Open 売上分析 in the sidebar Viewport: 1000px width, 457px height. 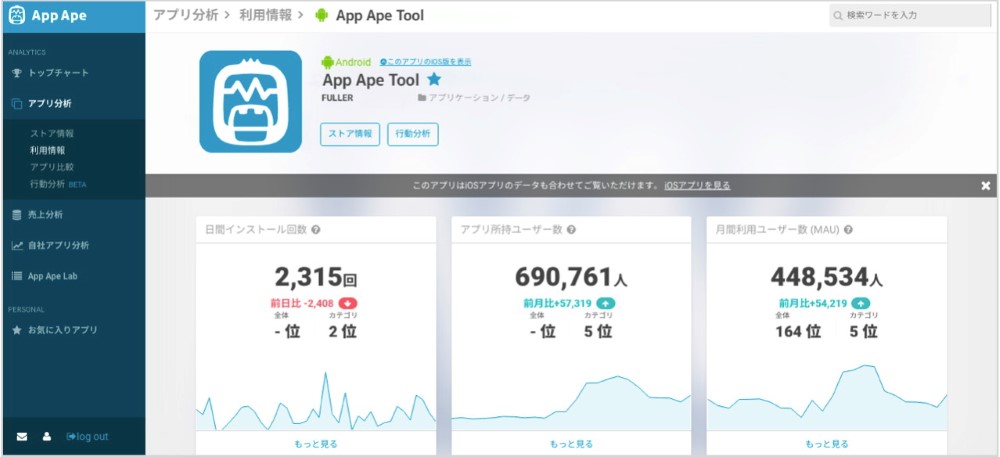pyautogui.click(x=38, y=215)
